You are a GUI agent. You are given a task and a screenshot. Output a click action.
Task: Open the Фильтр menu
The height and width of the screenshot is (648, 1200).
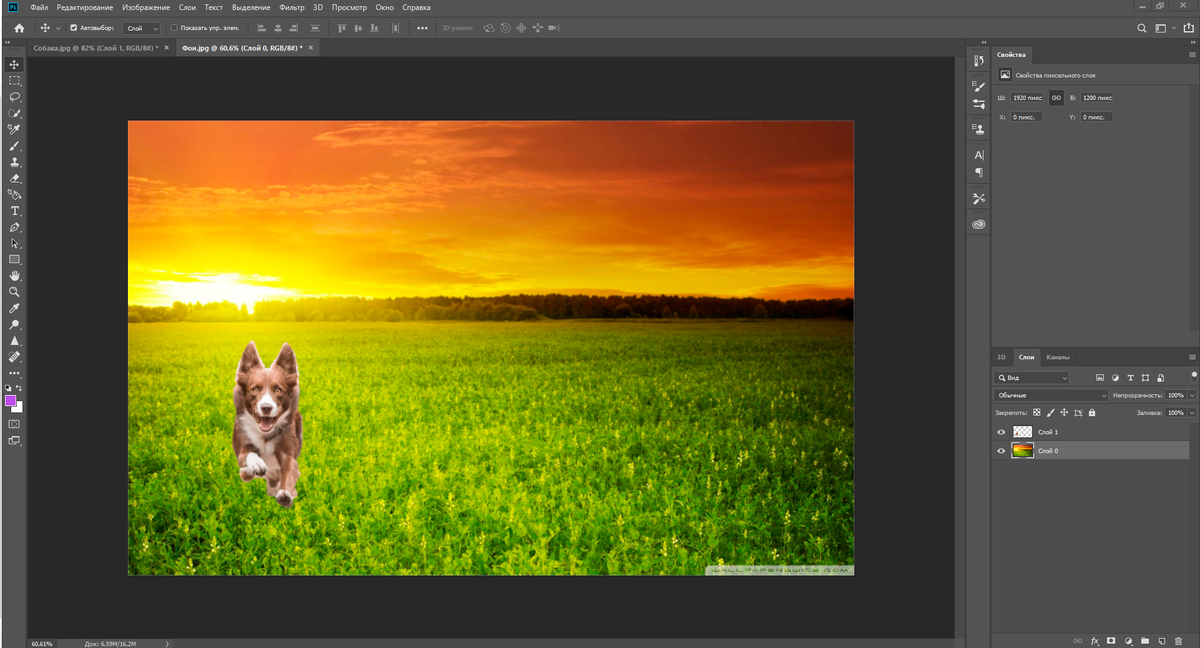click(x=292, y=7)
